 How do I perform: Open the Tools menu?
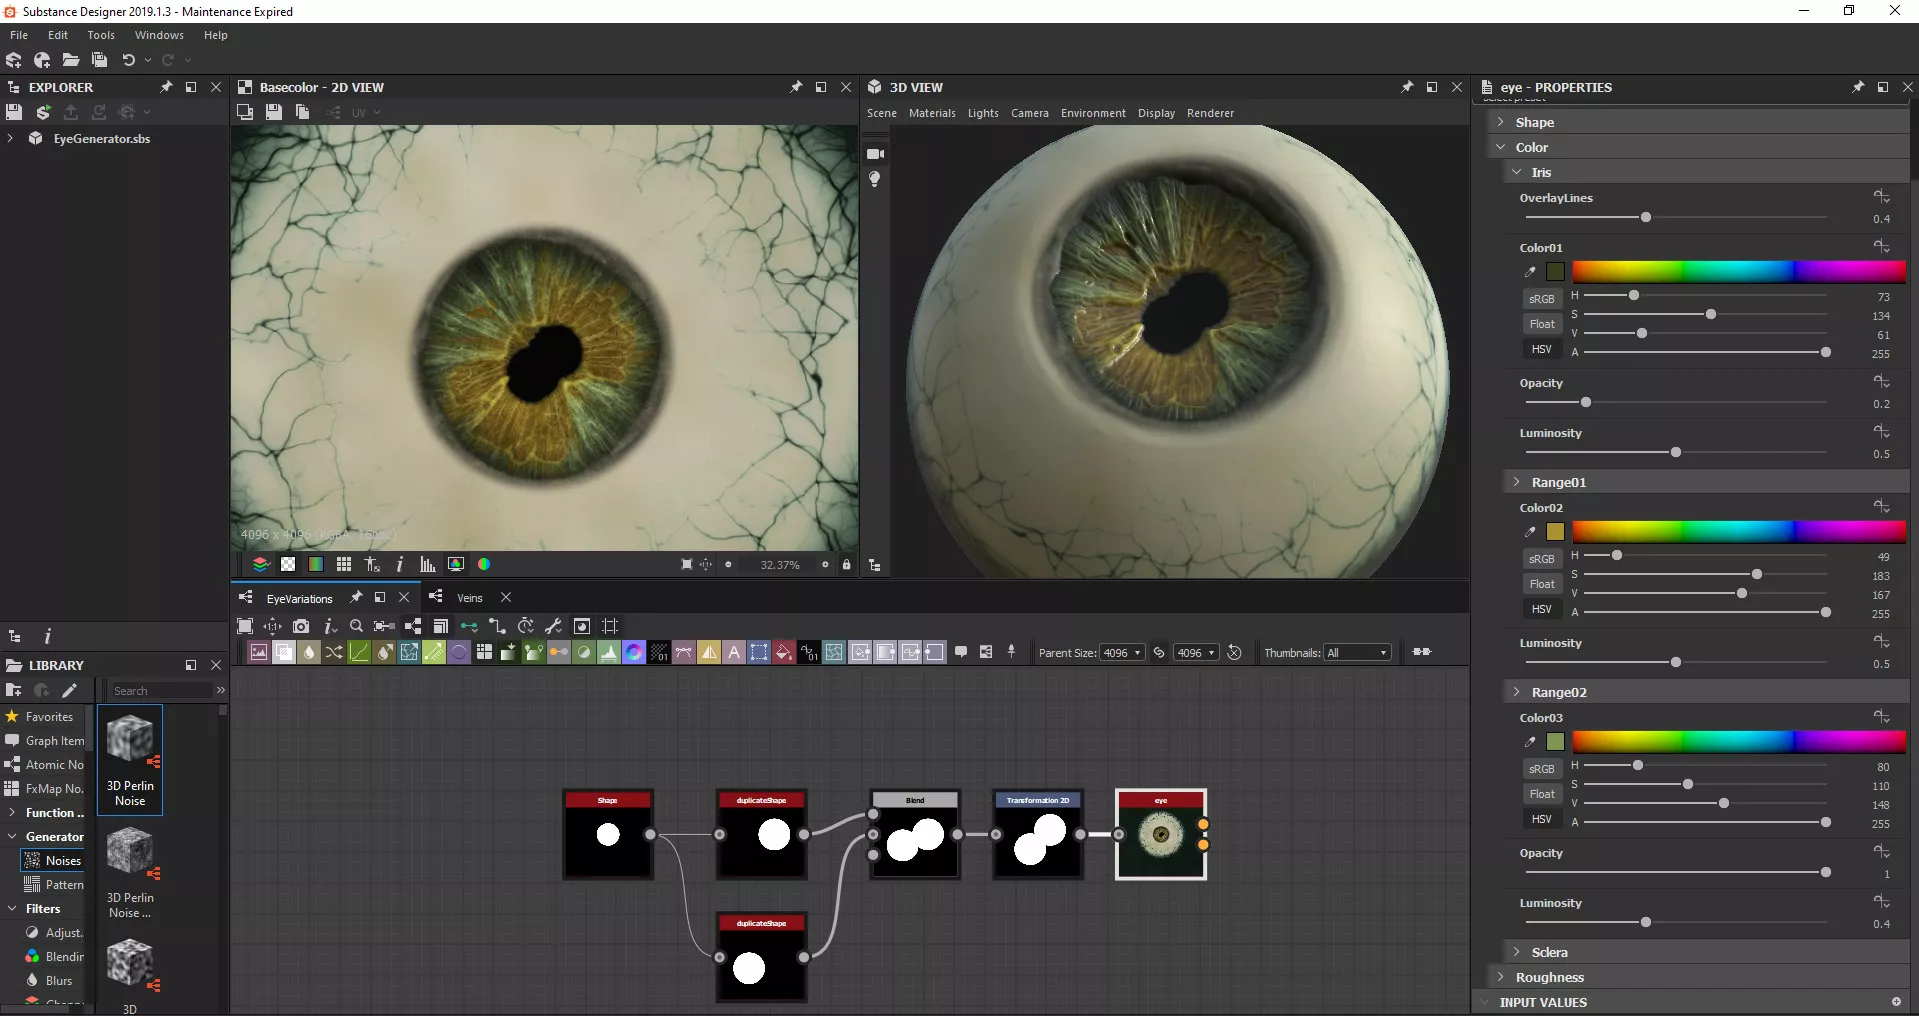pos(101,35)
